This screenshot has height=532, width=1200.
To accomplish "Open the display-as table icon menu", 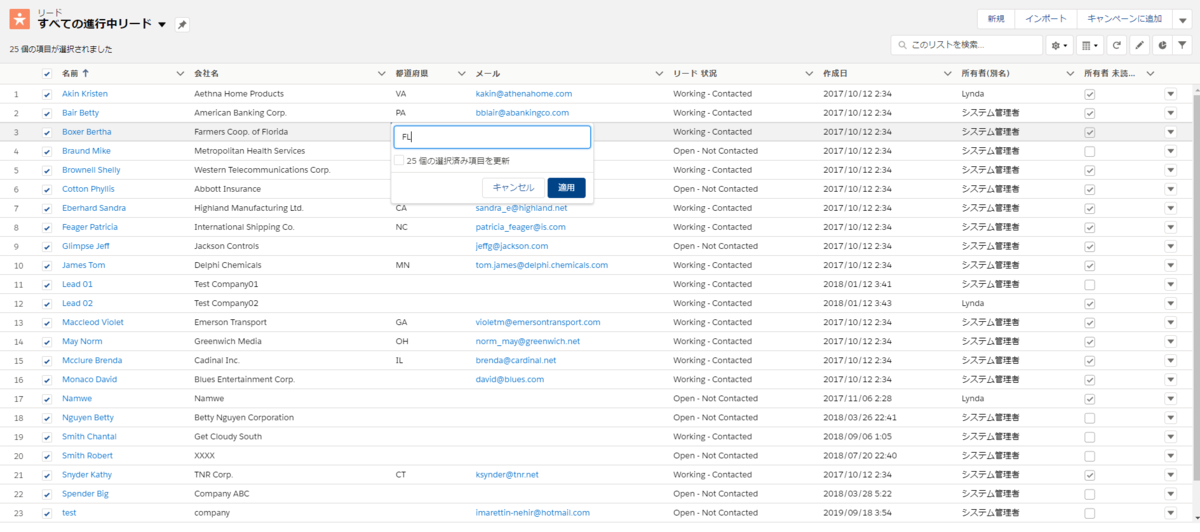I will click(x=1091, y=45).
